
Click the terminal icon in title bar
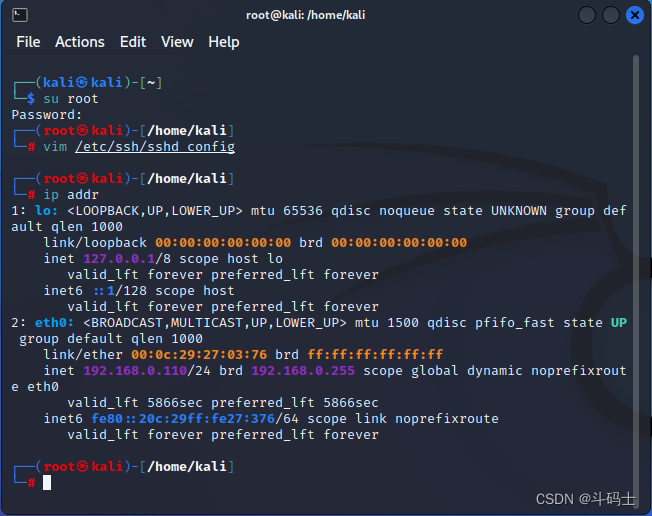pos(20,15)
